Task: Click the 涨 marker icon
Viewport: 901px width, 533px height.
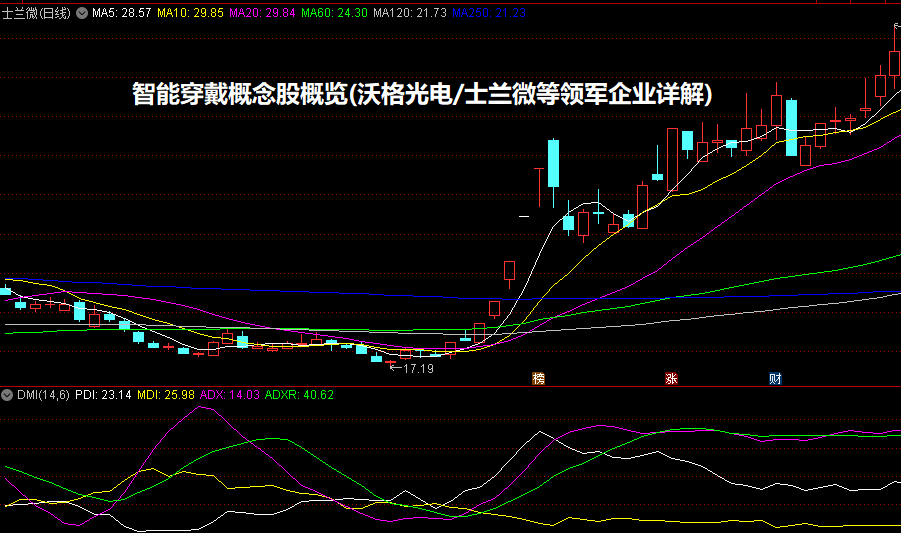Action: [x=671, y=378]
